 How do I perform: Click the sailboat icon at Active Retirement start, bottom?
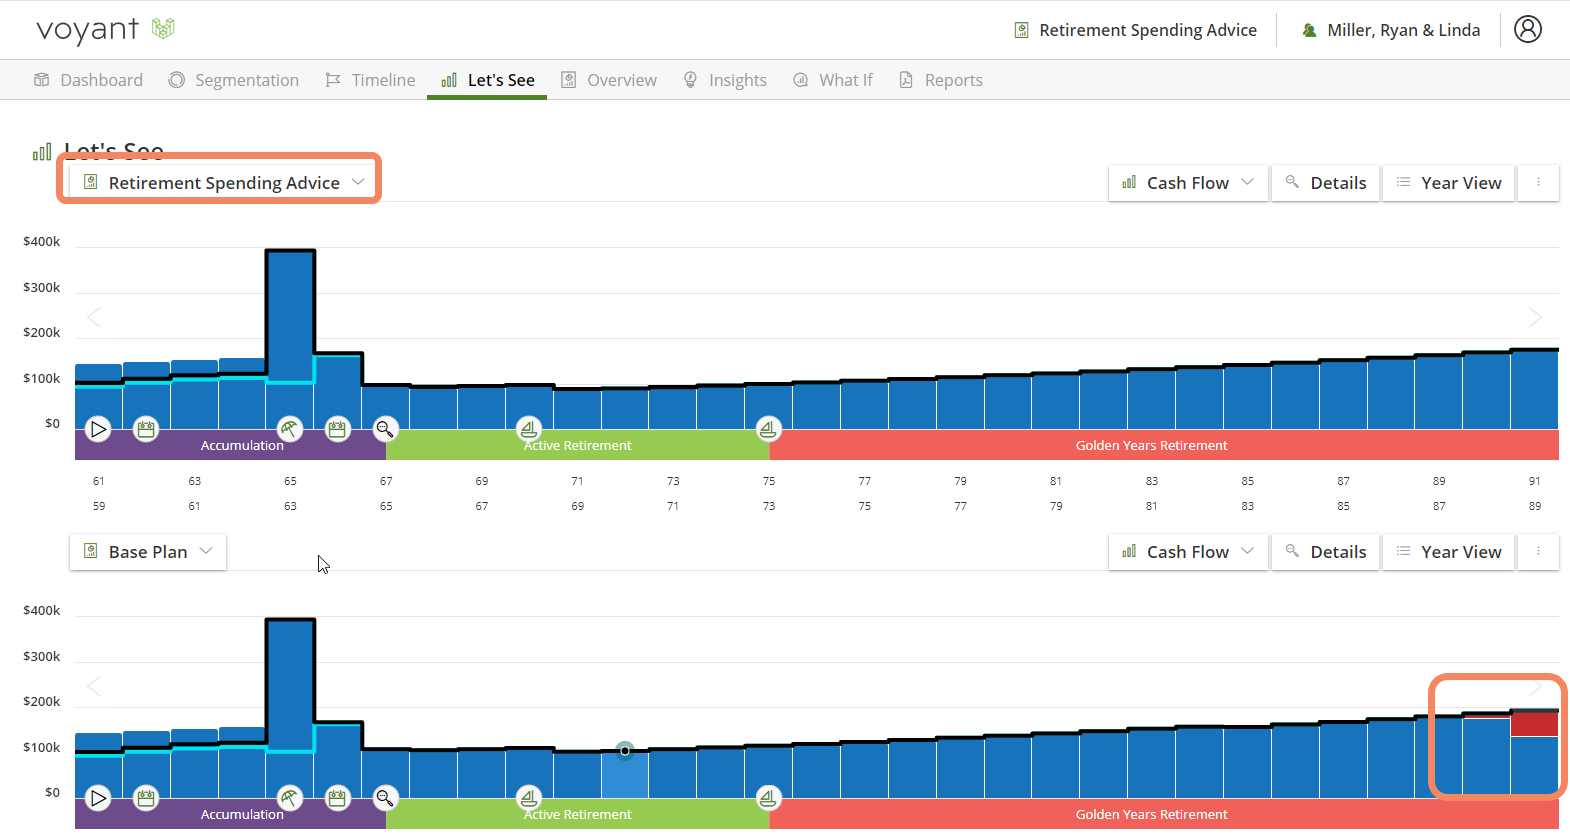click(529, 798)
